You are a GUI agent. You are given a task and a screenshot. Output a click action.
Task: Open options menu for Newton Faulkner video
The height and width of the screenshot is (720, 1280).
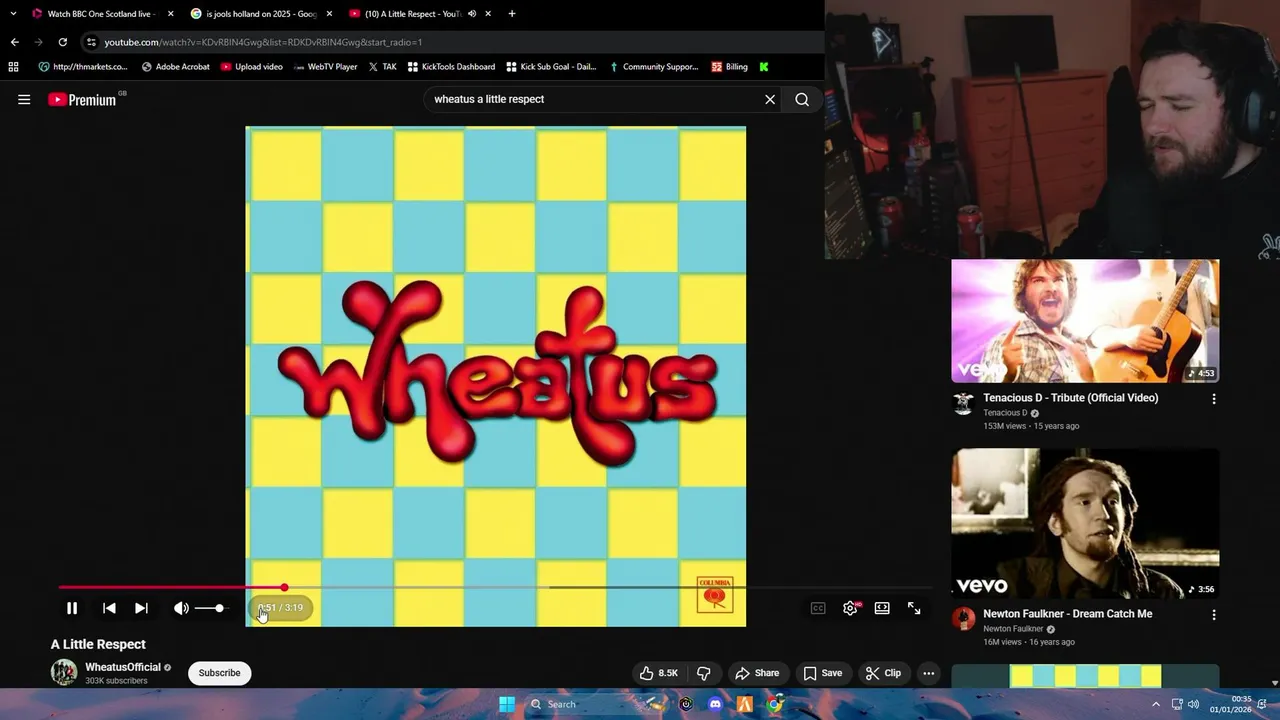[1214, 615]
